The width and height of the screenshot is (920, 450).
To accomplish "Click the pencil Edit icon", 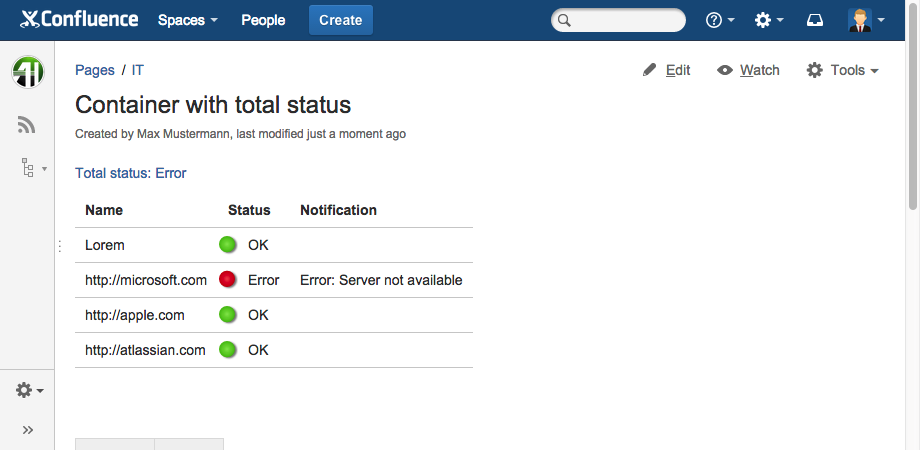I will (x=650, y=70).
